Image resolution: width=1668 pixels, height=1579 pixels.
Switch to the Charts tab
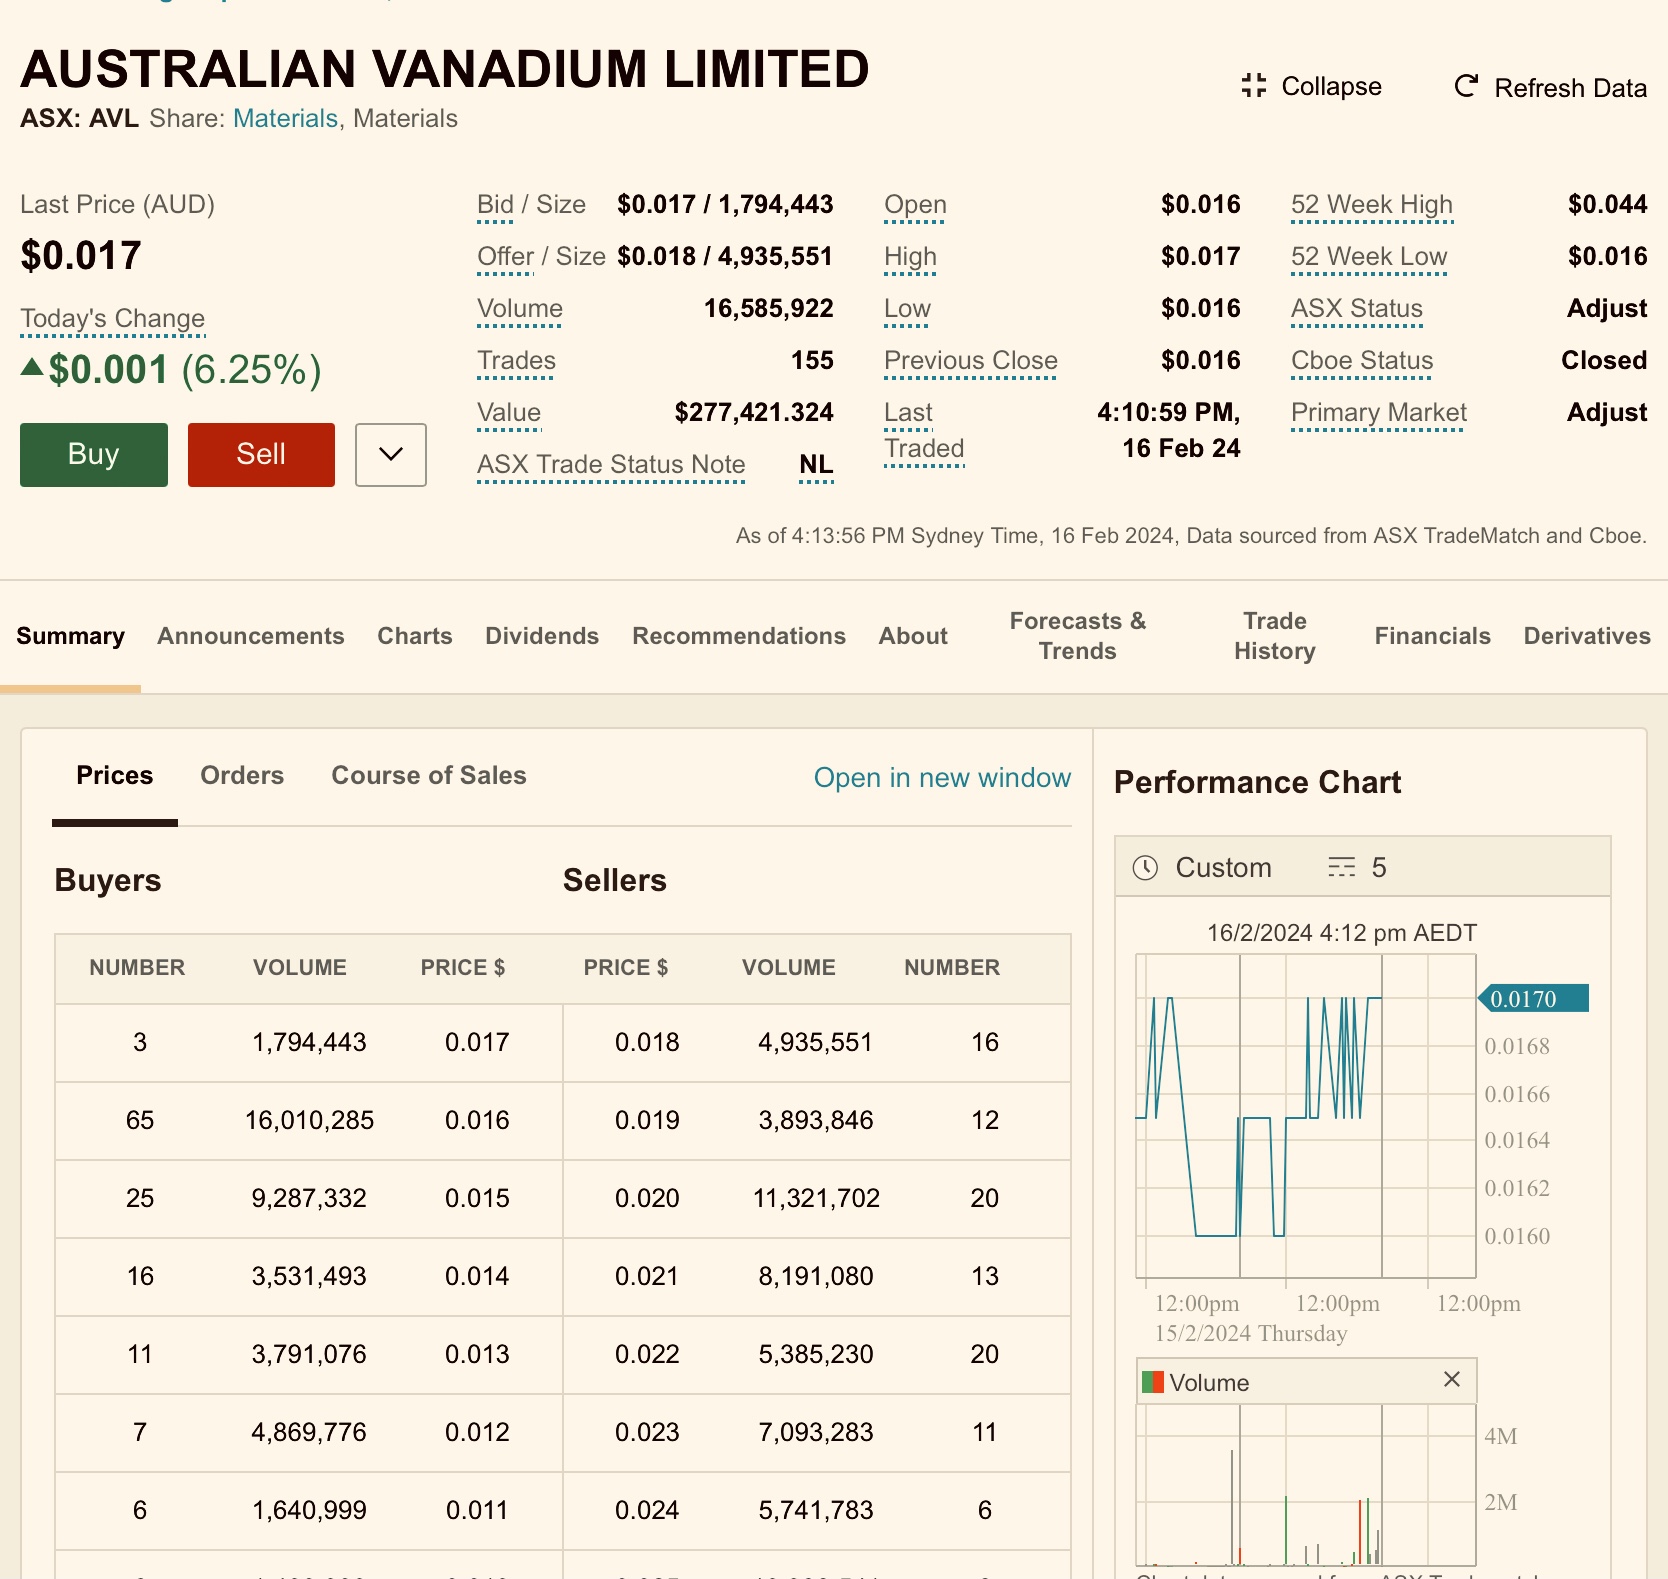coord(415,636)
